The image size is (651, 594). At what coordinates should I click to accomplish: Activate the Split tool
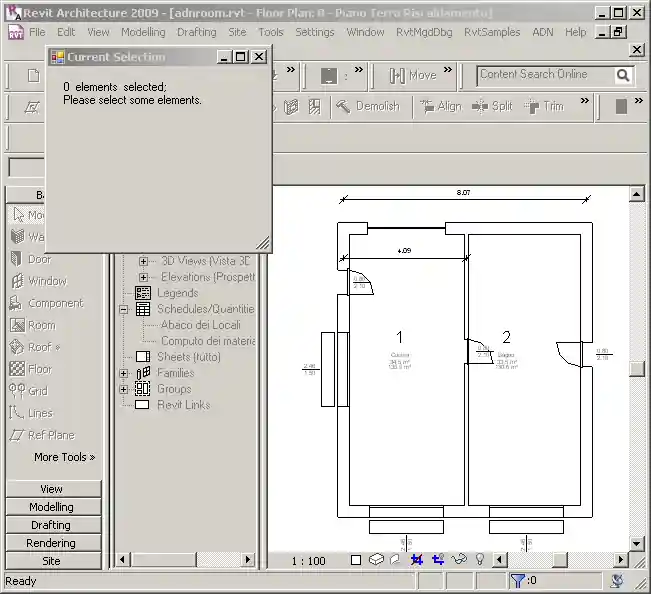click(x=491, y=106)
